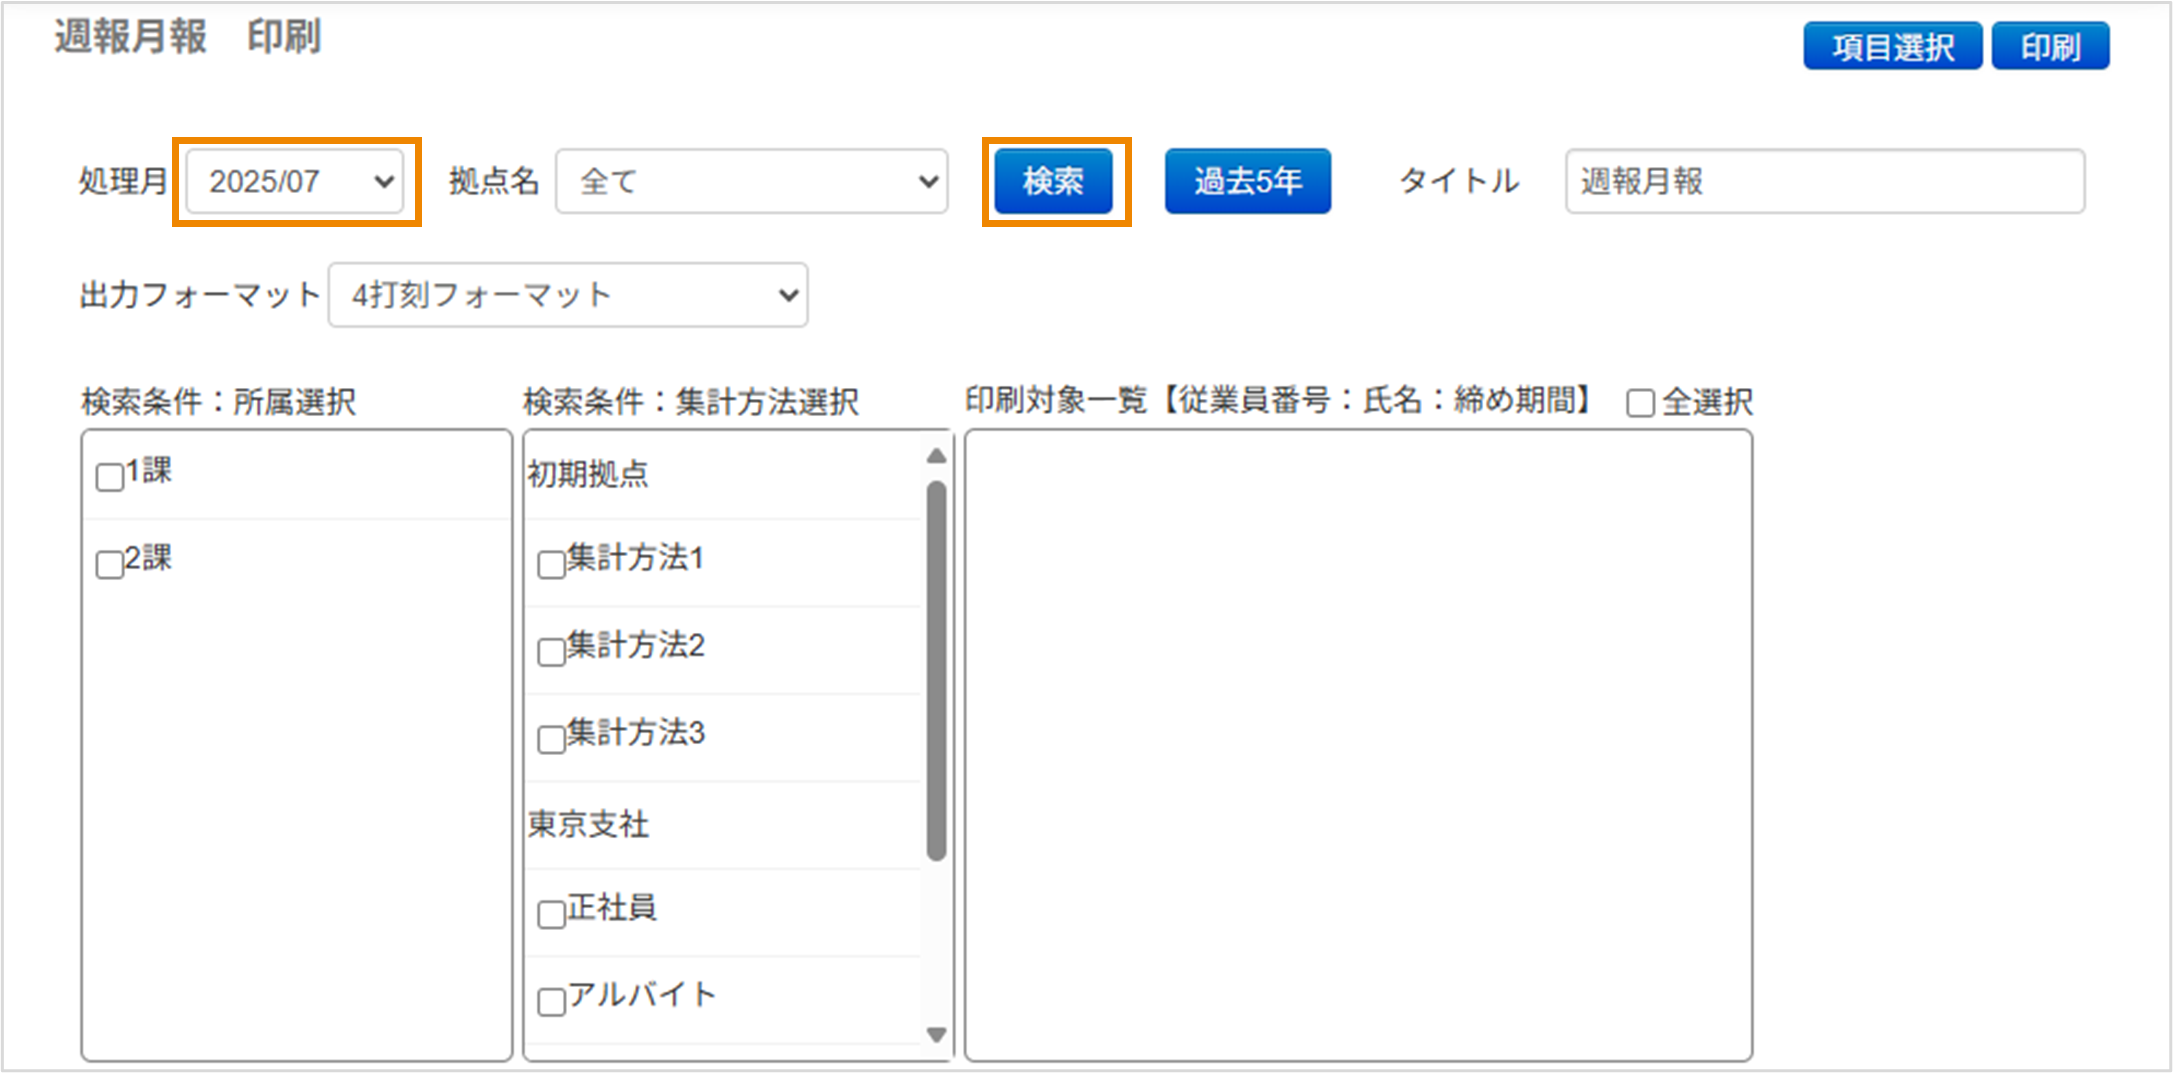
Task: Open the 処理月 month dropdown
Action: coord(293,181)
